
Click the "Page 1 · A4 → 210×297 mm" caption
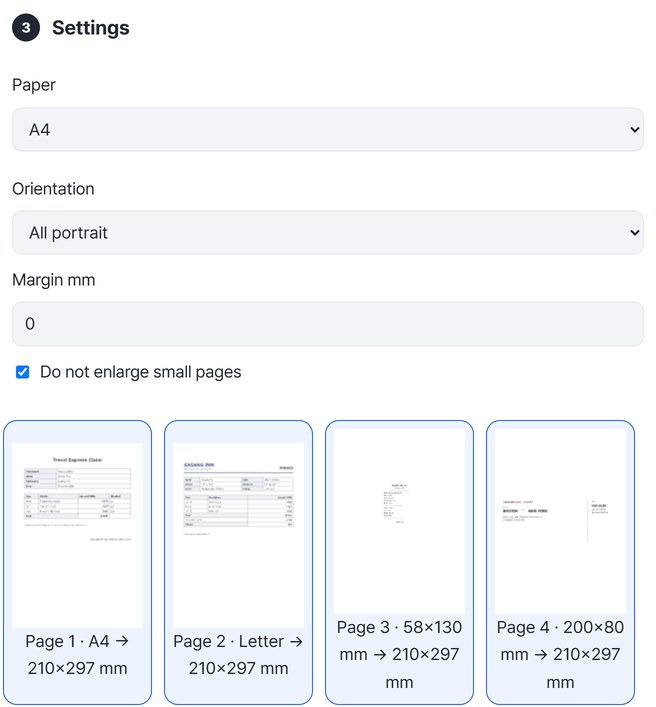click(x=78, y=655)
